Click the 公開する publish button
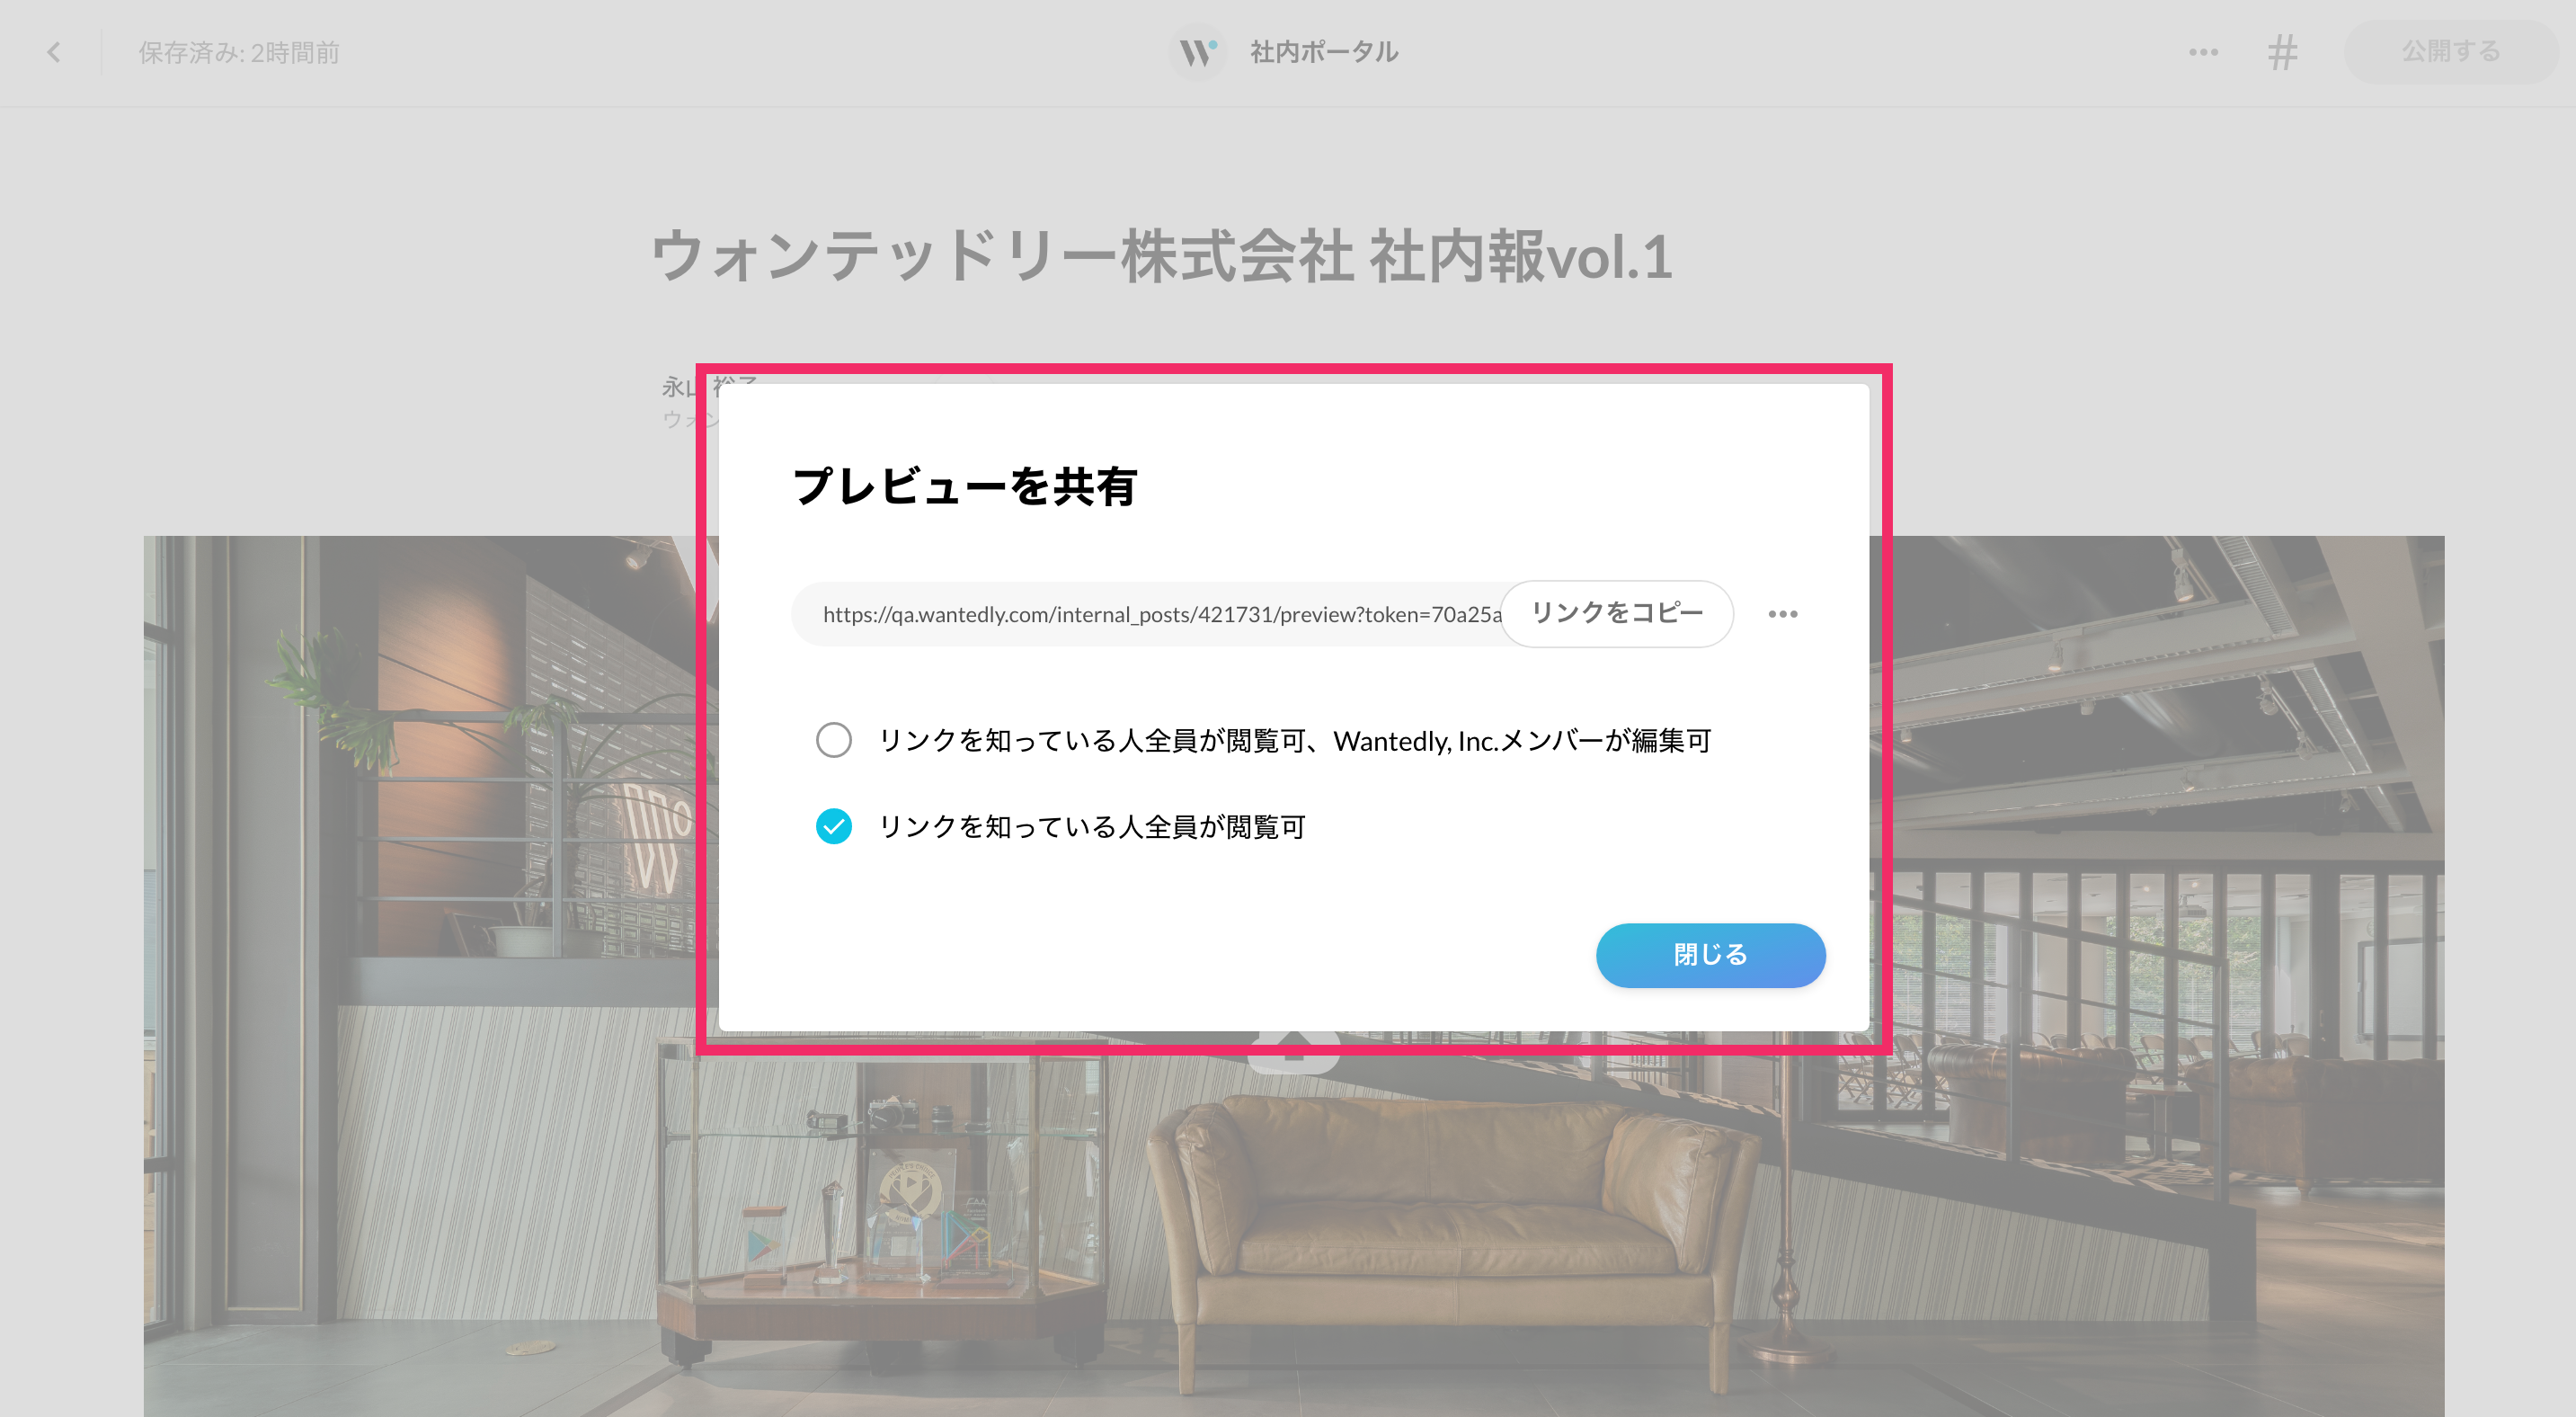 click(x=2450, y=51)
